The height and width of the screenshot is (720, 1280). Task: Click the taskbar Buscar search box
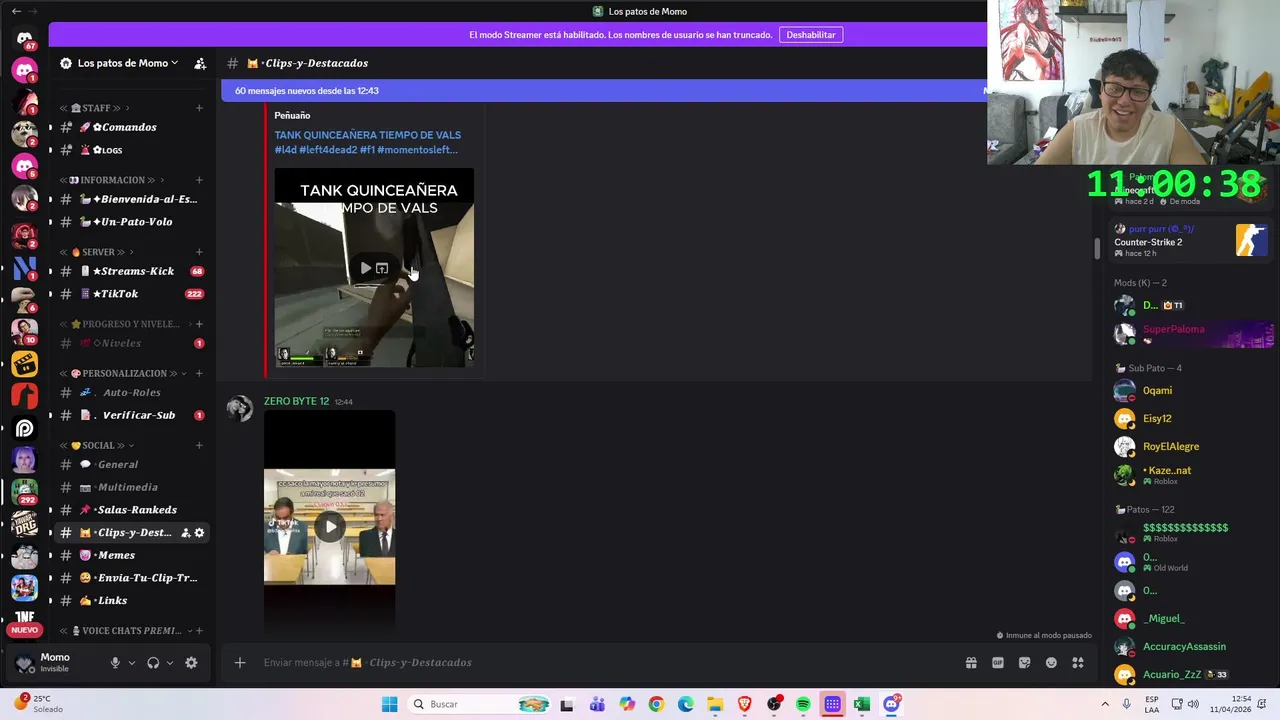480,704
